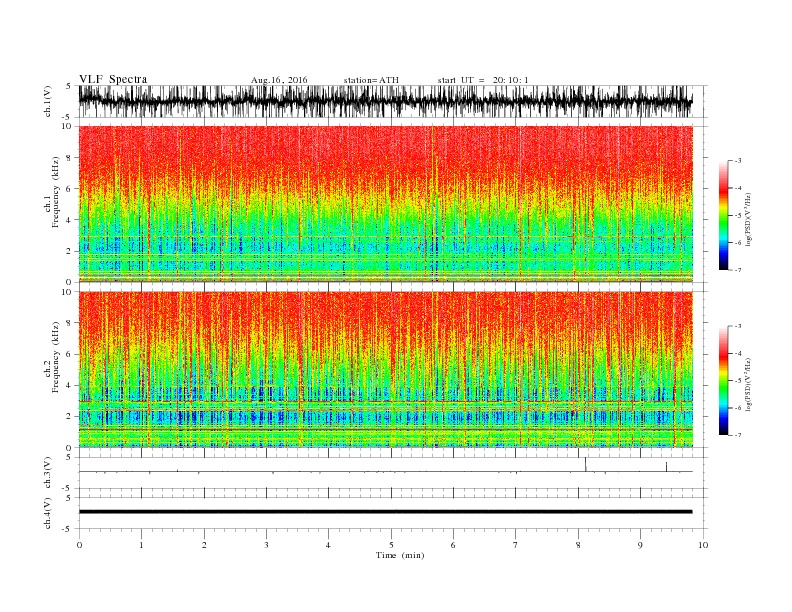Click the ch.1(V) axis label at top
This screenshot has height=612, width=792.
(x=48, y=101)
